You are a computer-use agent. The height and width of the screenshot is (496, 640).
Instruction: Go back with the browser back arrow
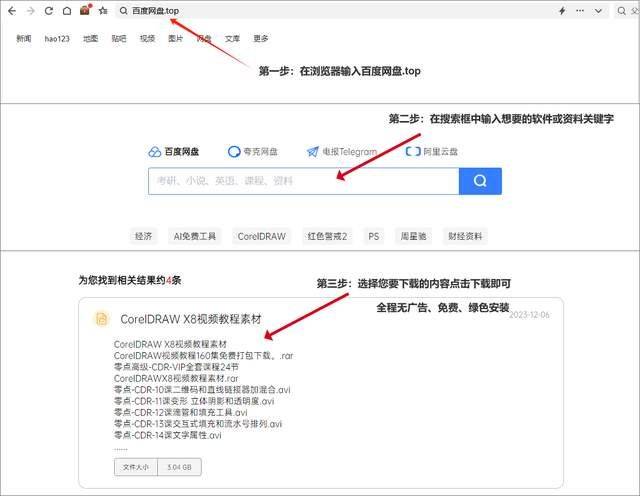12,11
